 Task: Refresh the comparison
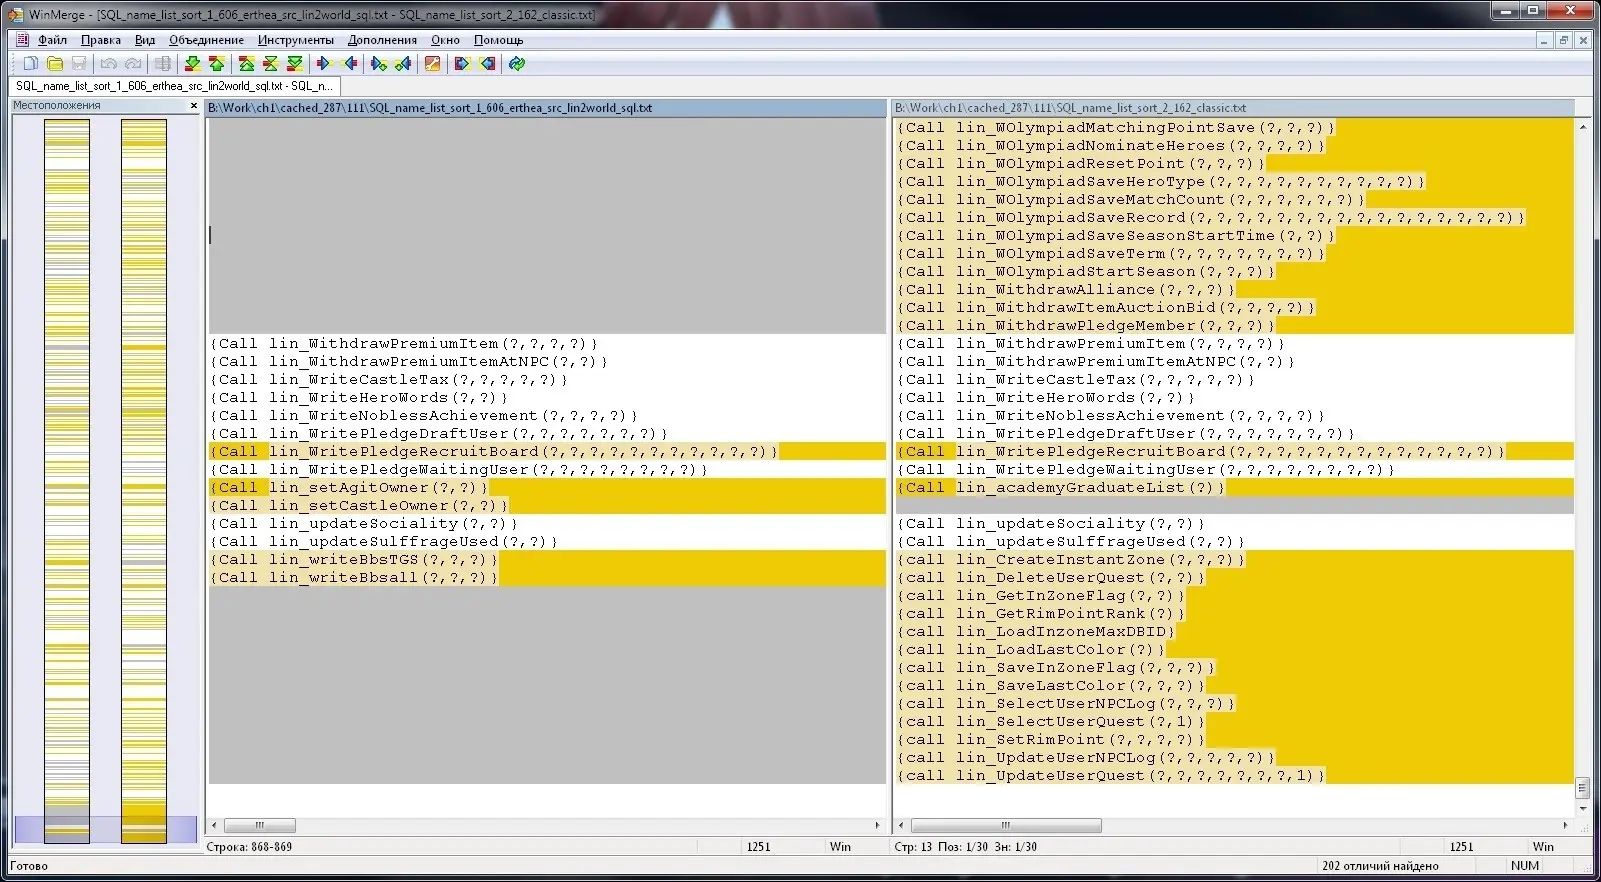[x=516, y=64]
